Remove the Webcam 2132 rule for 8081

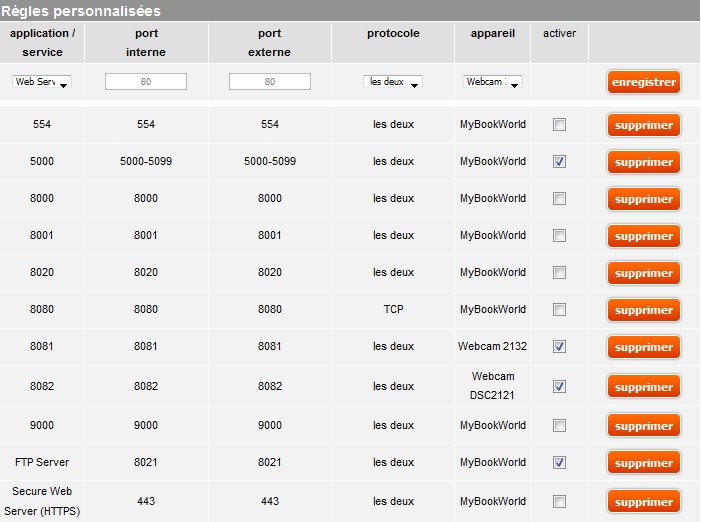point(643,347)
